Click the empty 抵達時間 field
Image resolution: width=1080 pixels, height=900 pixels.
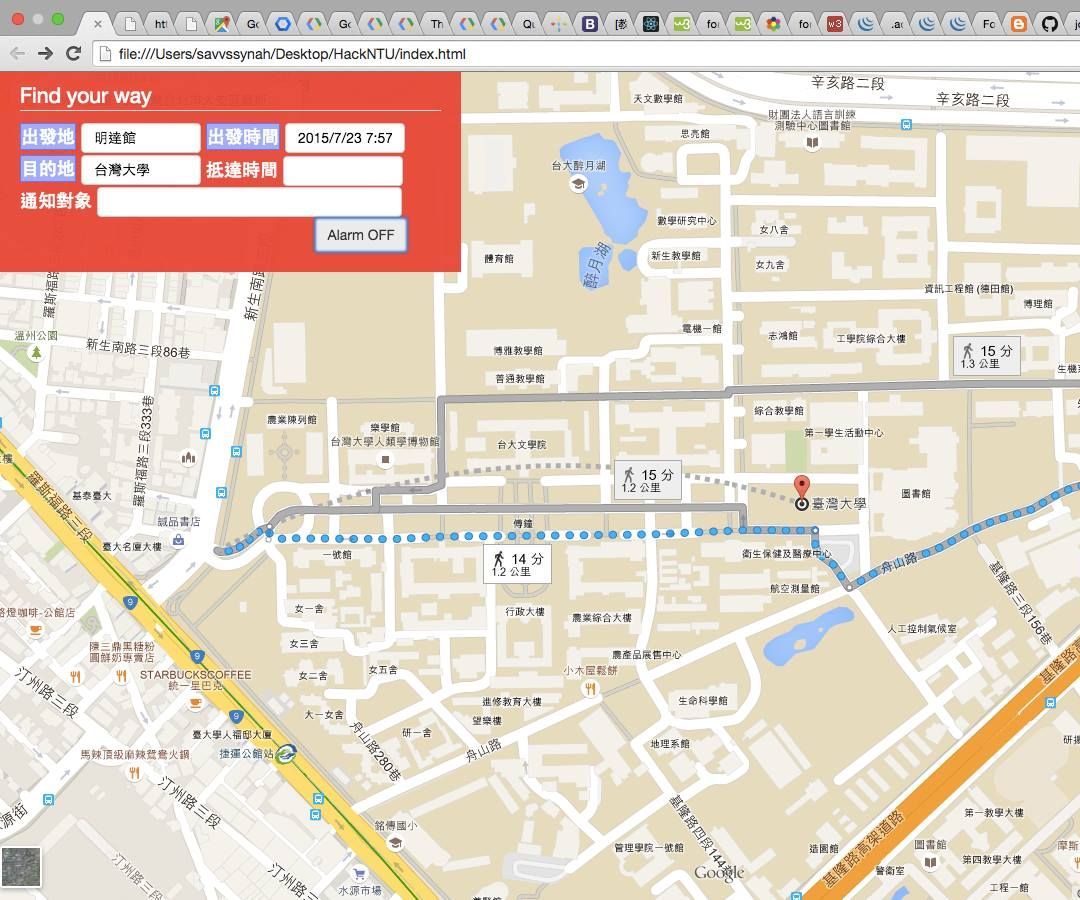pos(343,170)
